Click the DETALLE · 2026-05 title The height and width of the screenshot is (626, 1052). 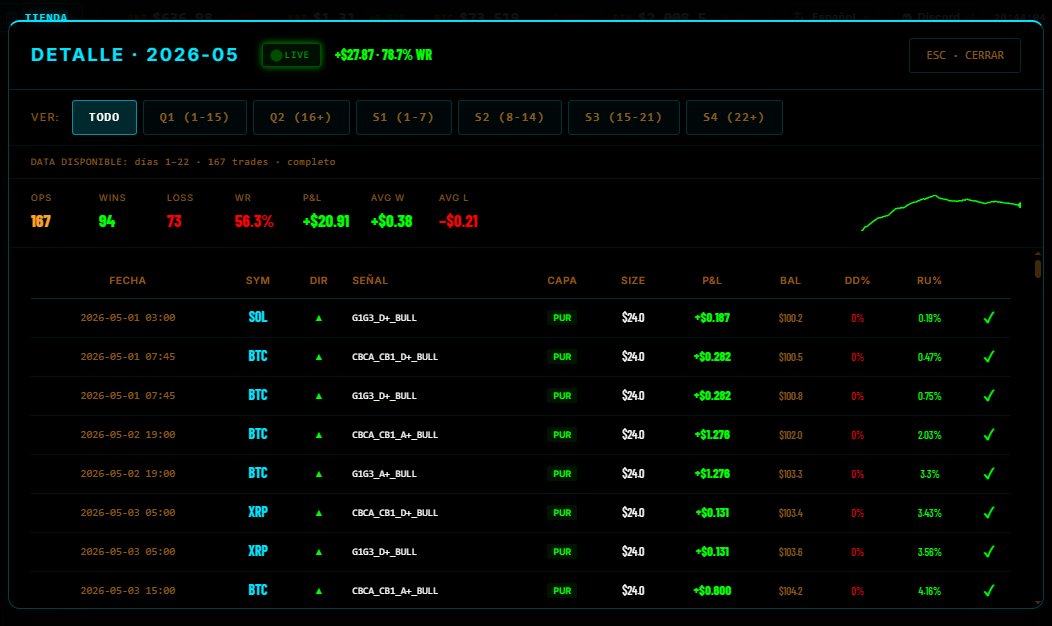click(134, 55)
